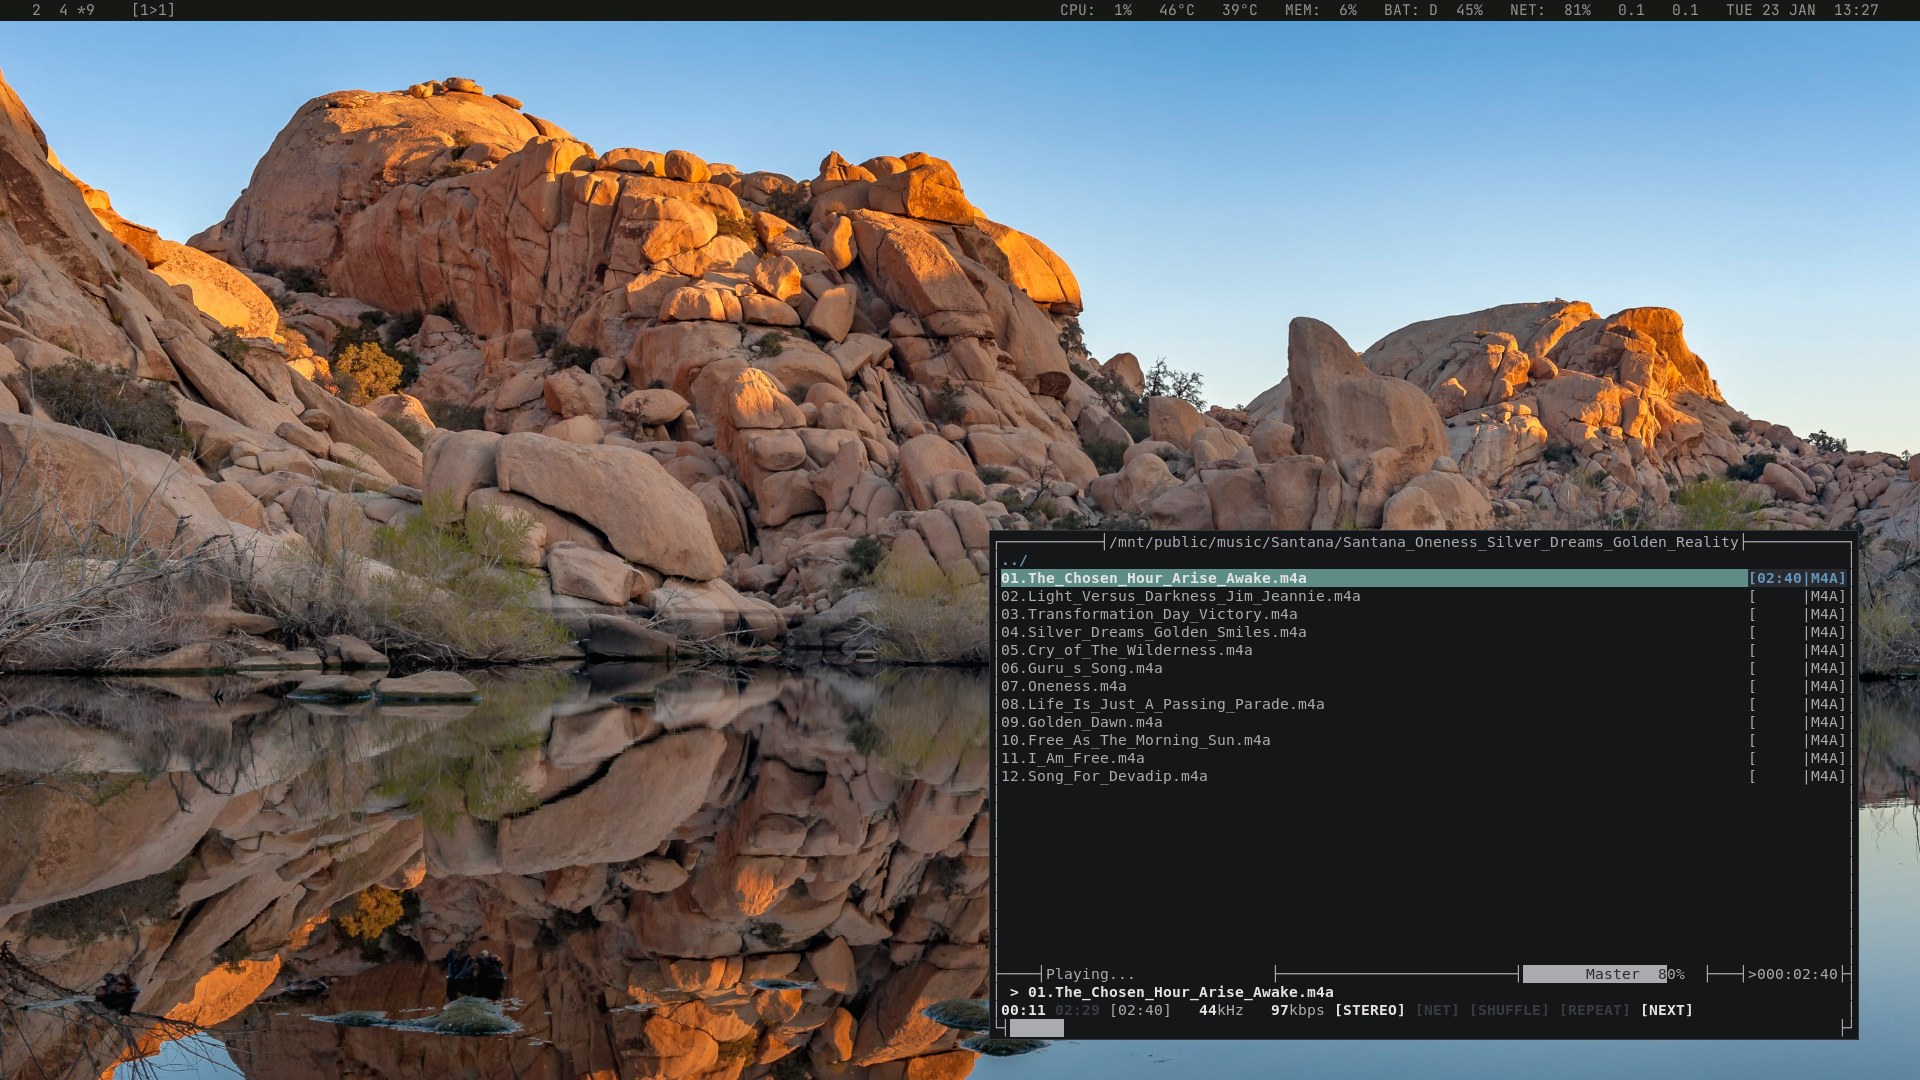Select 12.Song_For_Devadip.m4a track
This screenshot has height=1080, width=1920.
coord(1103,776)
